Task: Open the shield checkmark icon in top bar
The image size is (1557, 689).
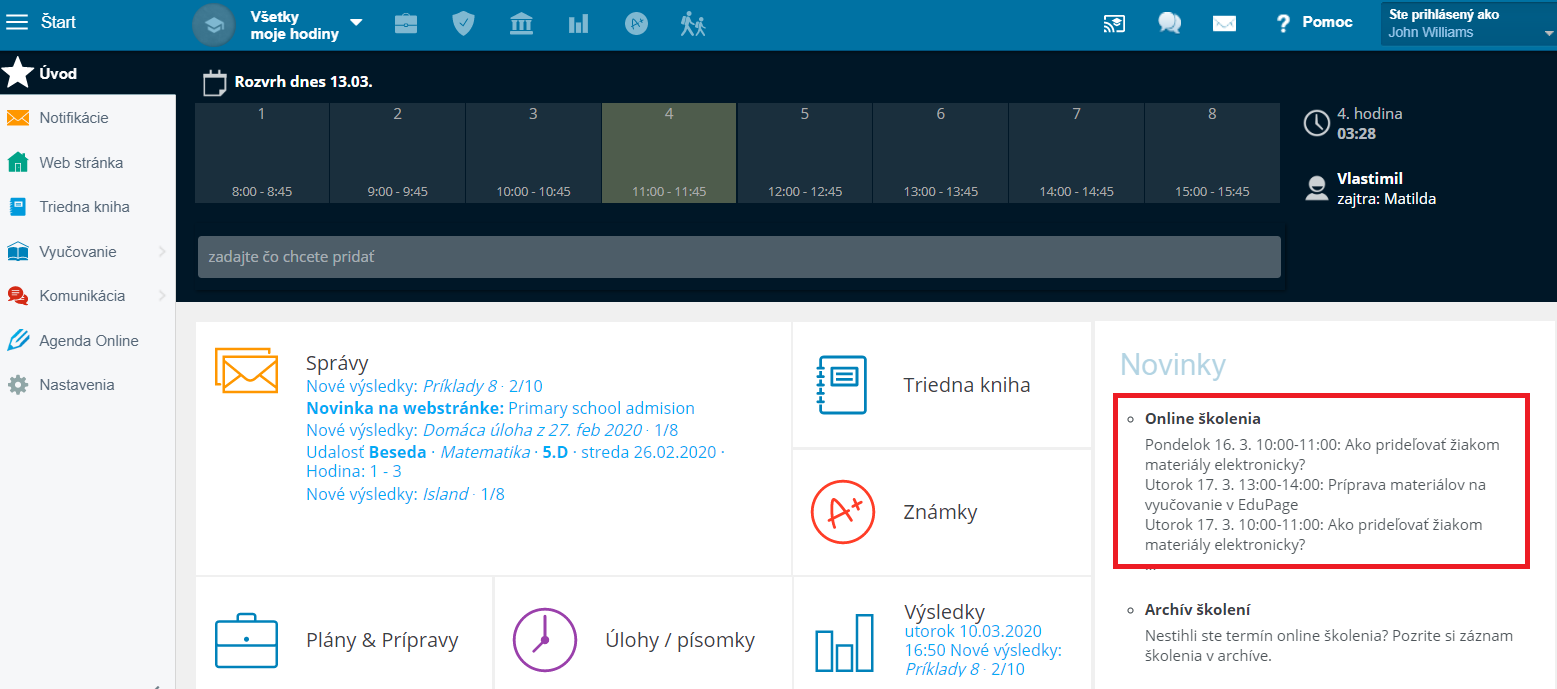Action: (463, 23)
